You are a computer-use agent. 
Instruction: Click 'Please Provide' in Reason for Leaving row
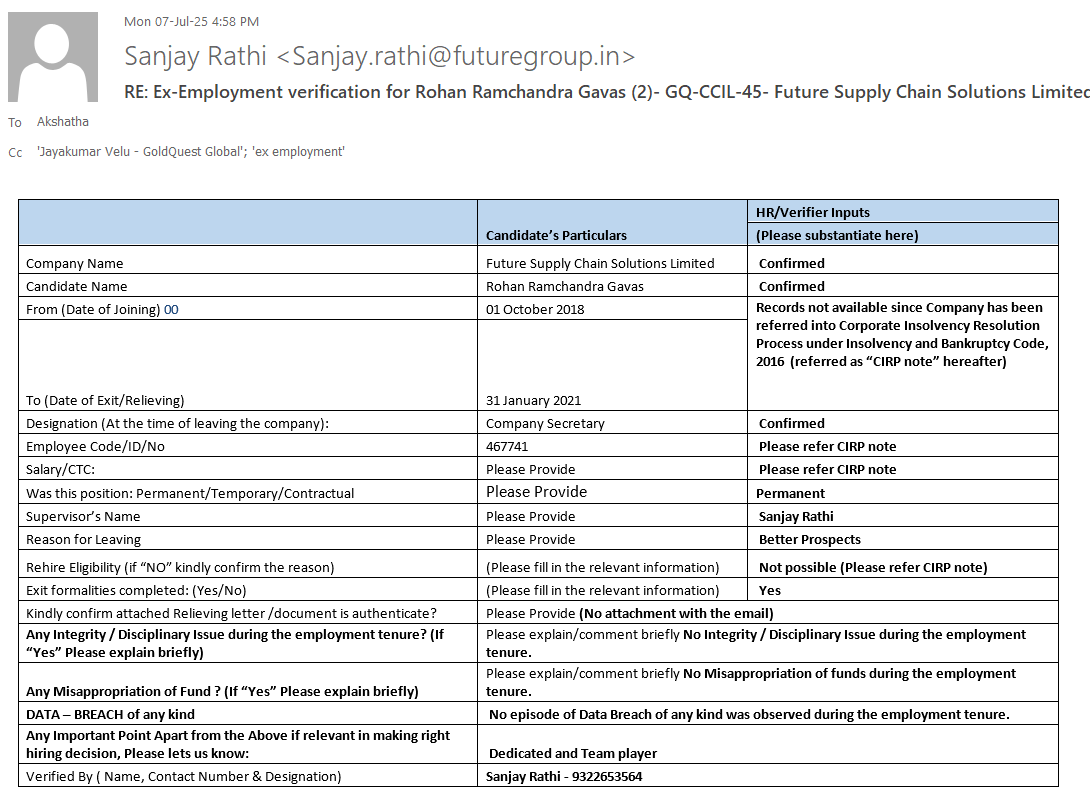(x=530, y=540)
